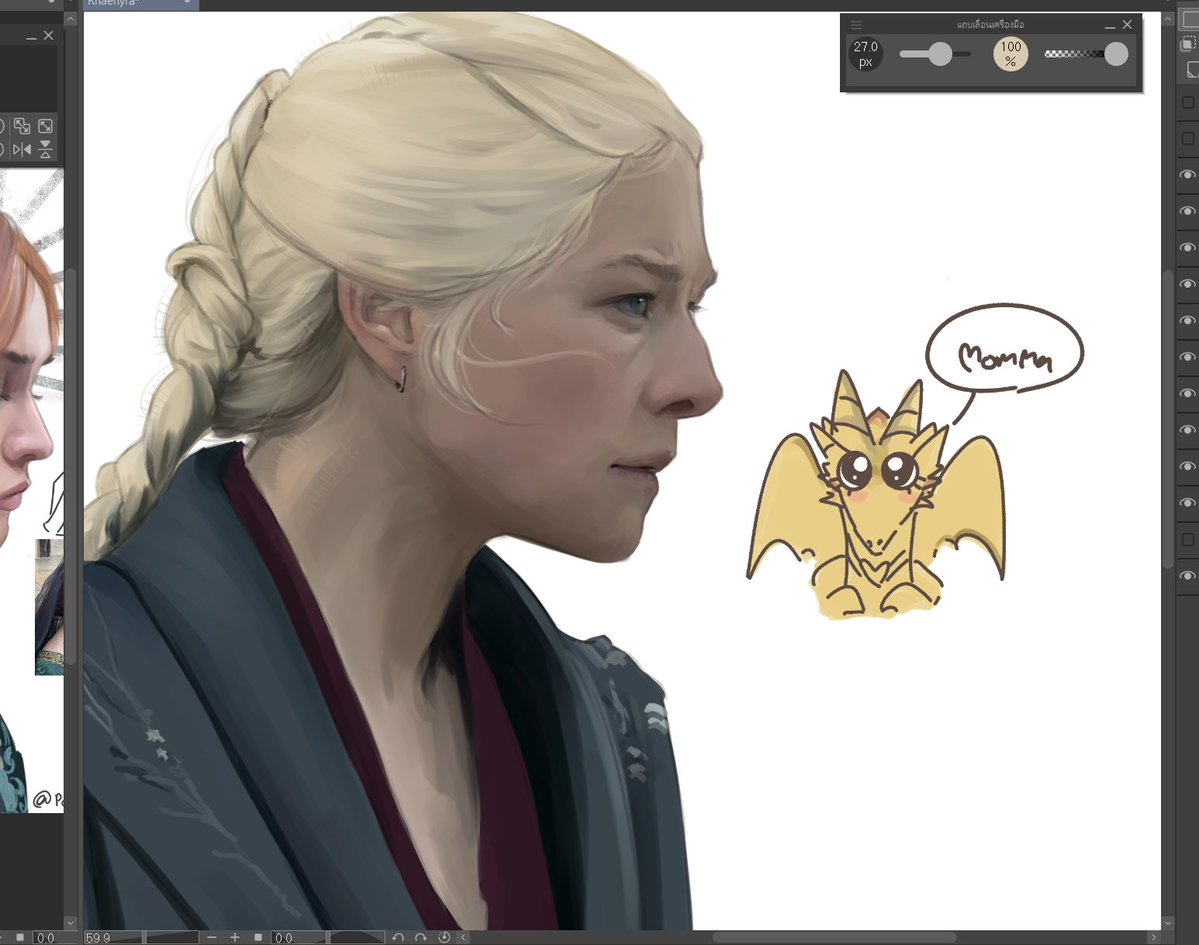The height and width of the screenshot is (945, 1199).
Task: Rotate the canvas left
Action: [x=398, y=937]
